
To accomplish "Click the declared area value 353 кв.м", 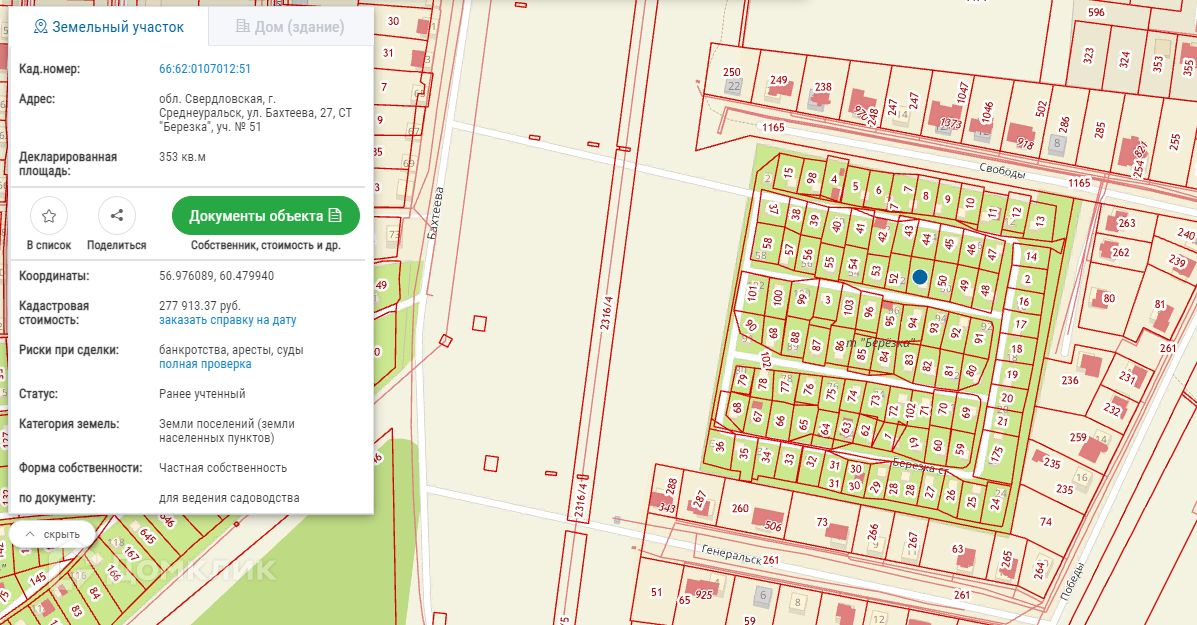I will pyautogui.click(x=182, y=157).
